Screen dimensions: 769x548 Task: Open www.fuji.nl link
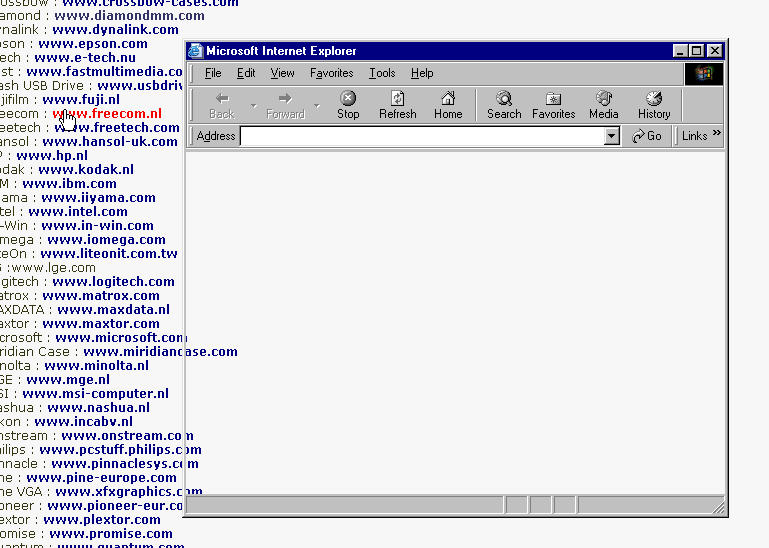point(81,100)
